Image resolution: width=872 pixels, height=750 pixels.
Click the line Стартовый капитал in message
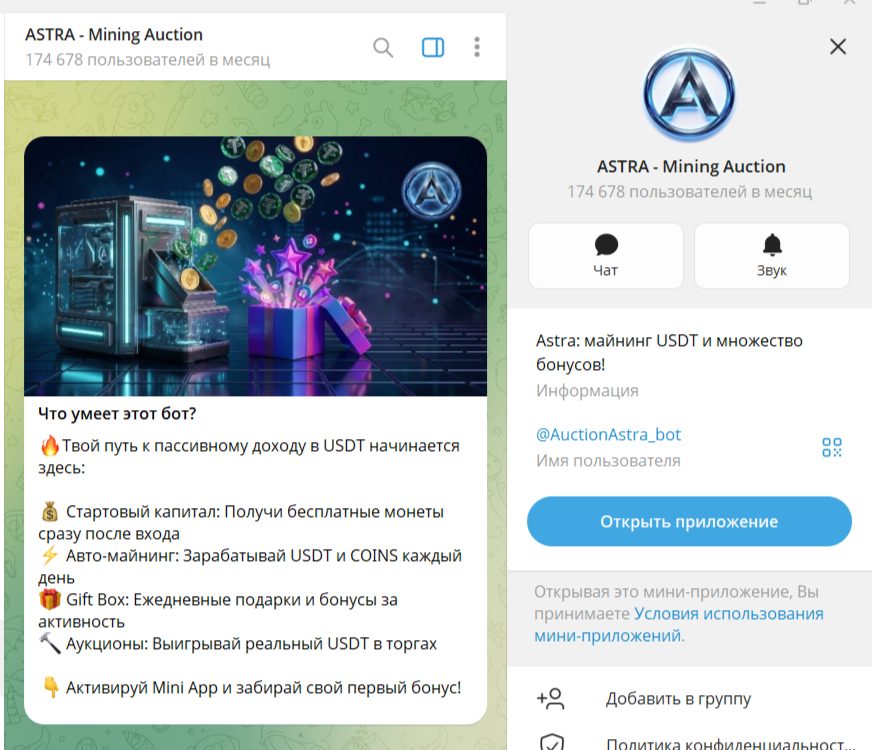pos(241,522)
